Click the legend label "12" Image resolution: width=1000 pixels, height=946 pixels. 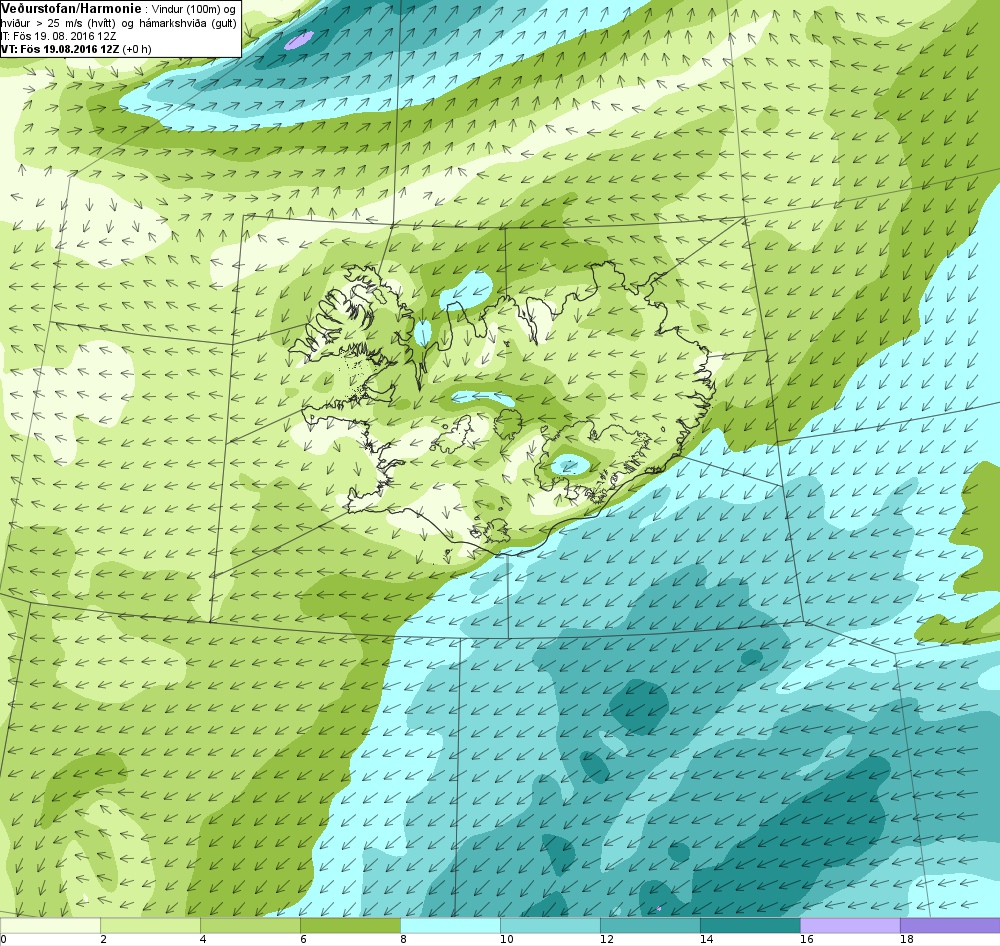(607, 939)
